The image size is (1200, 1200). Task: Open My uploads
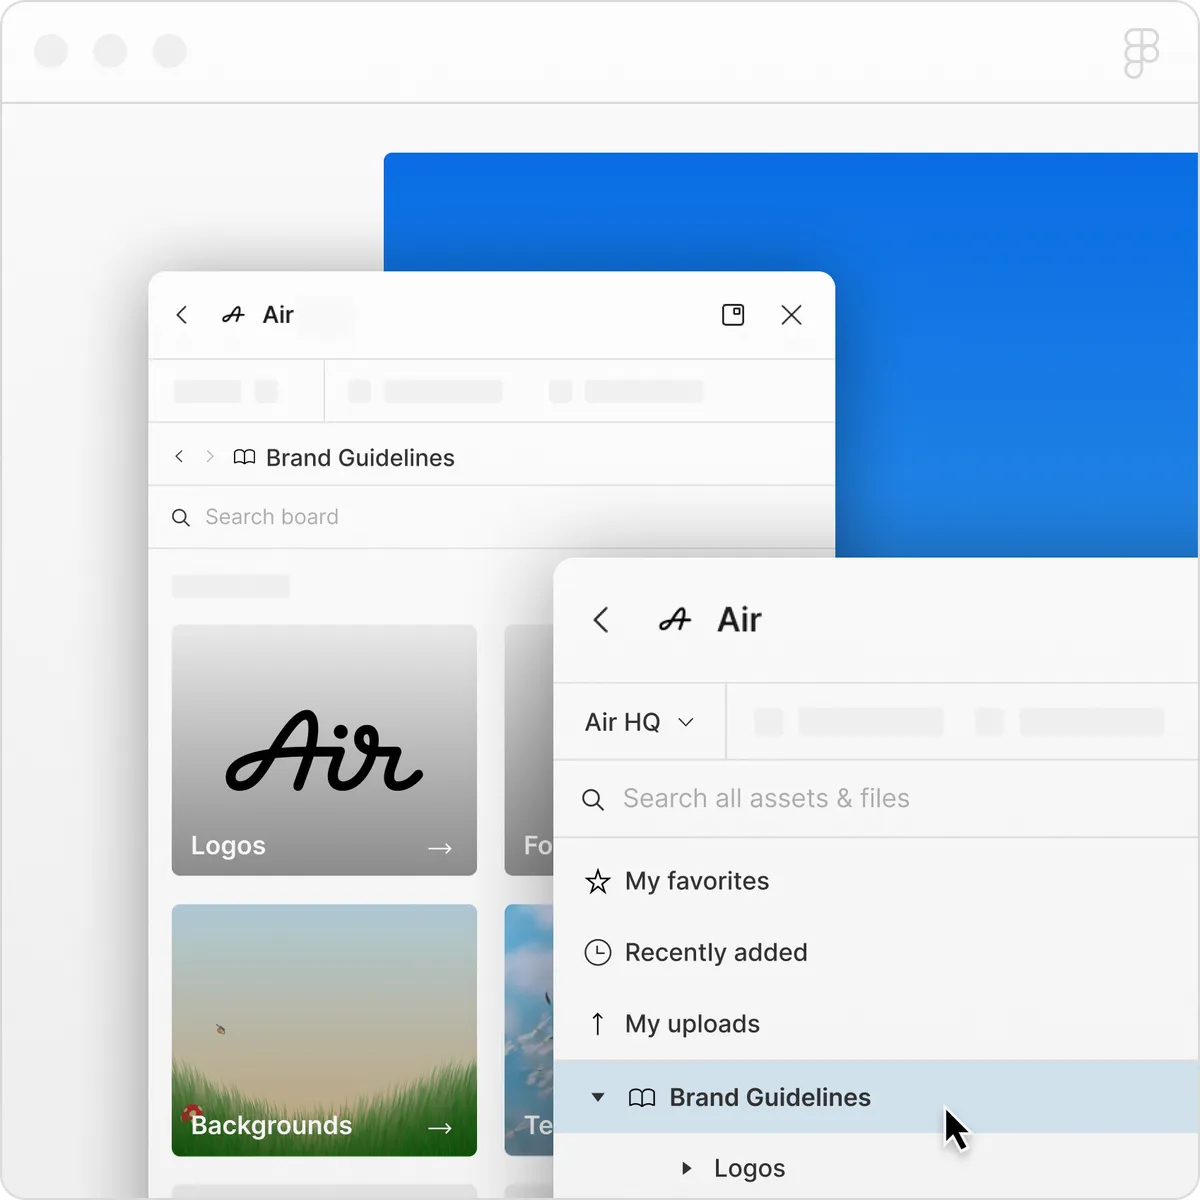click(876, 1024)
